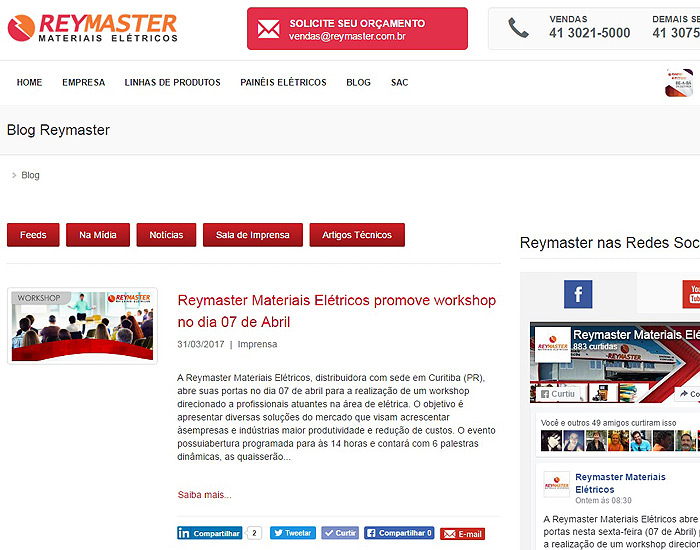Open the EMPRESA menu item
Image resolution: width=700 pixels, height=550 pixels.
click(83, 83)
